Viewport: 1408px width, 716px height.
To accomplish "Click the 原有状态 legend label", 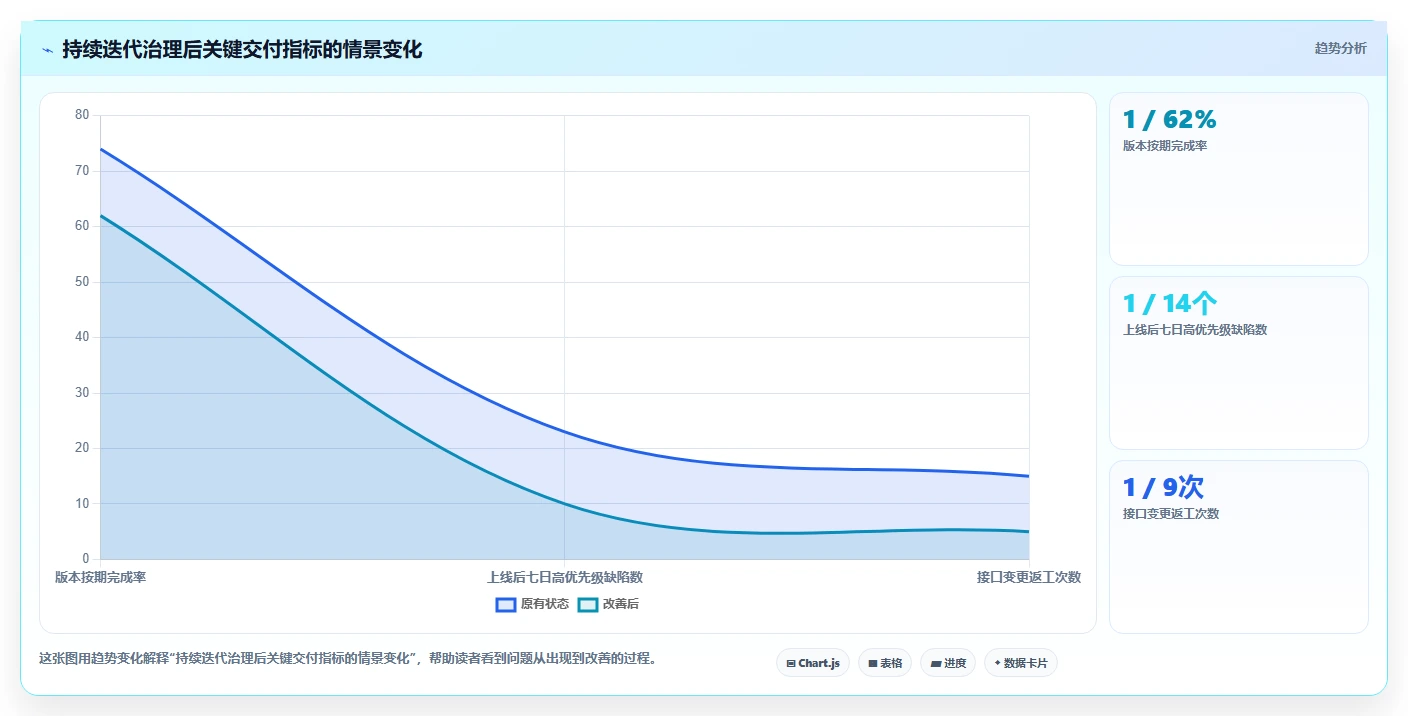I will [545, 604].
